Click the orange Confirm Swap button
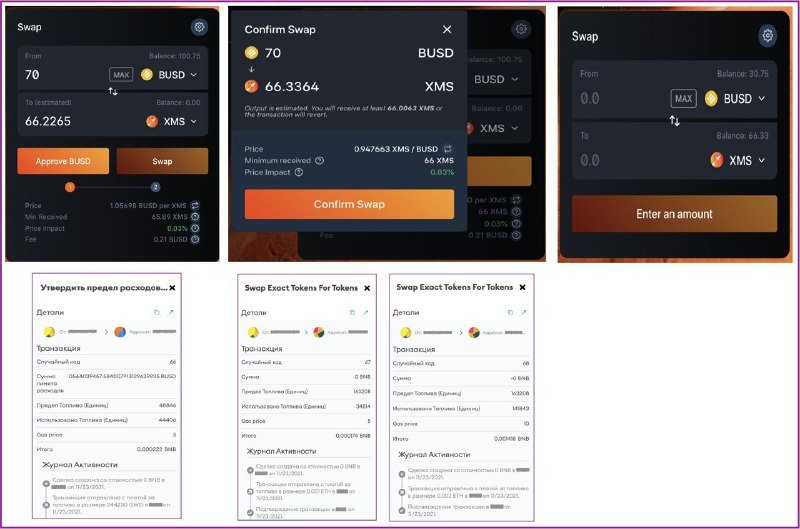 click(x=349, y=204)
